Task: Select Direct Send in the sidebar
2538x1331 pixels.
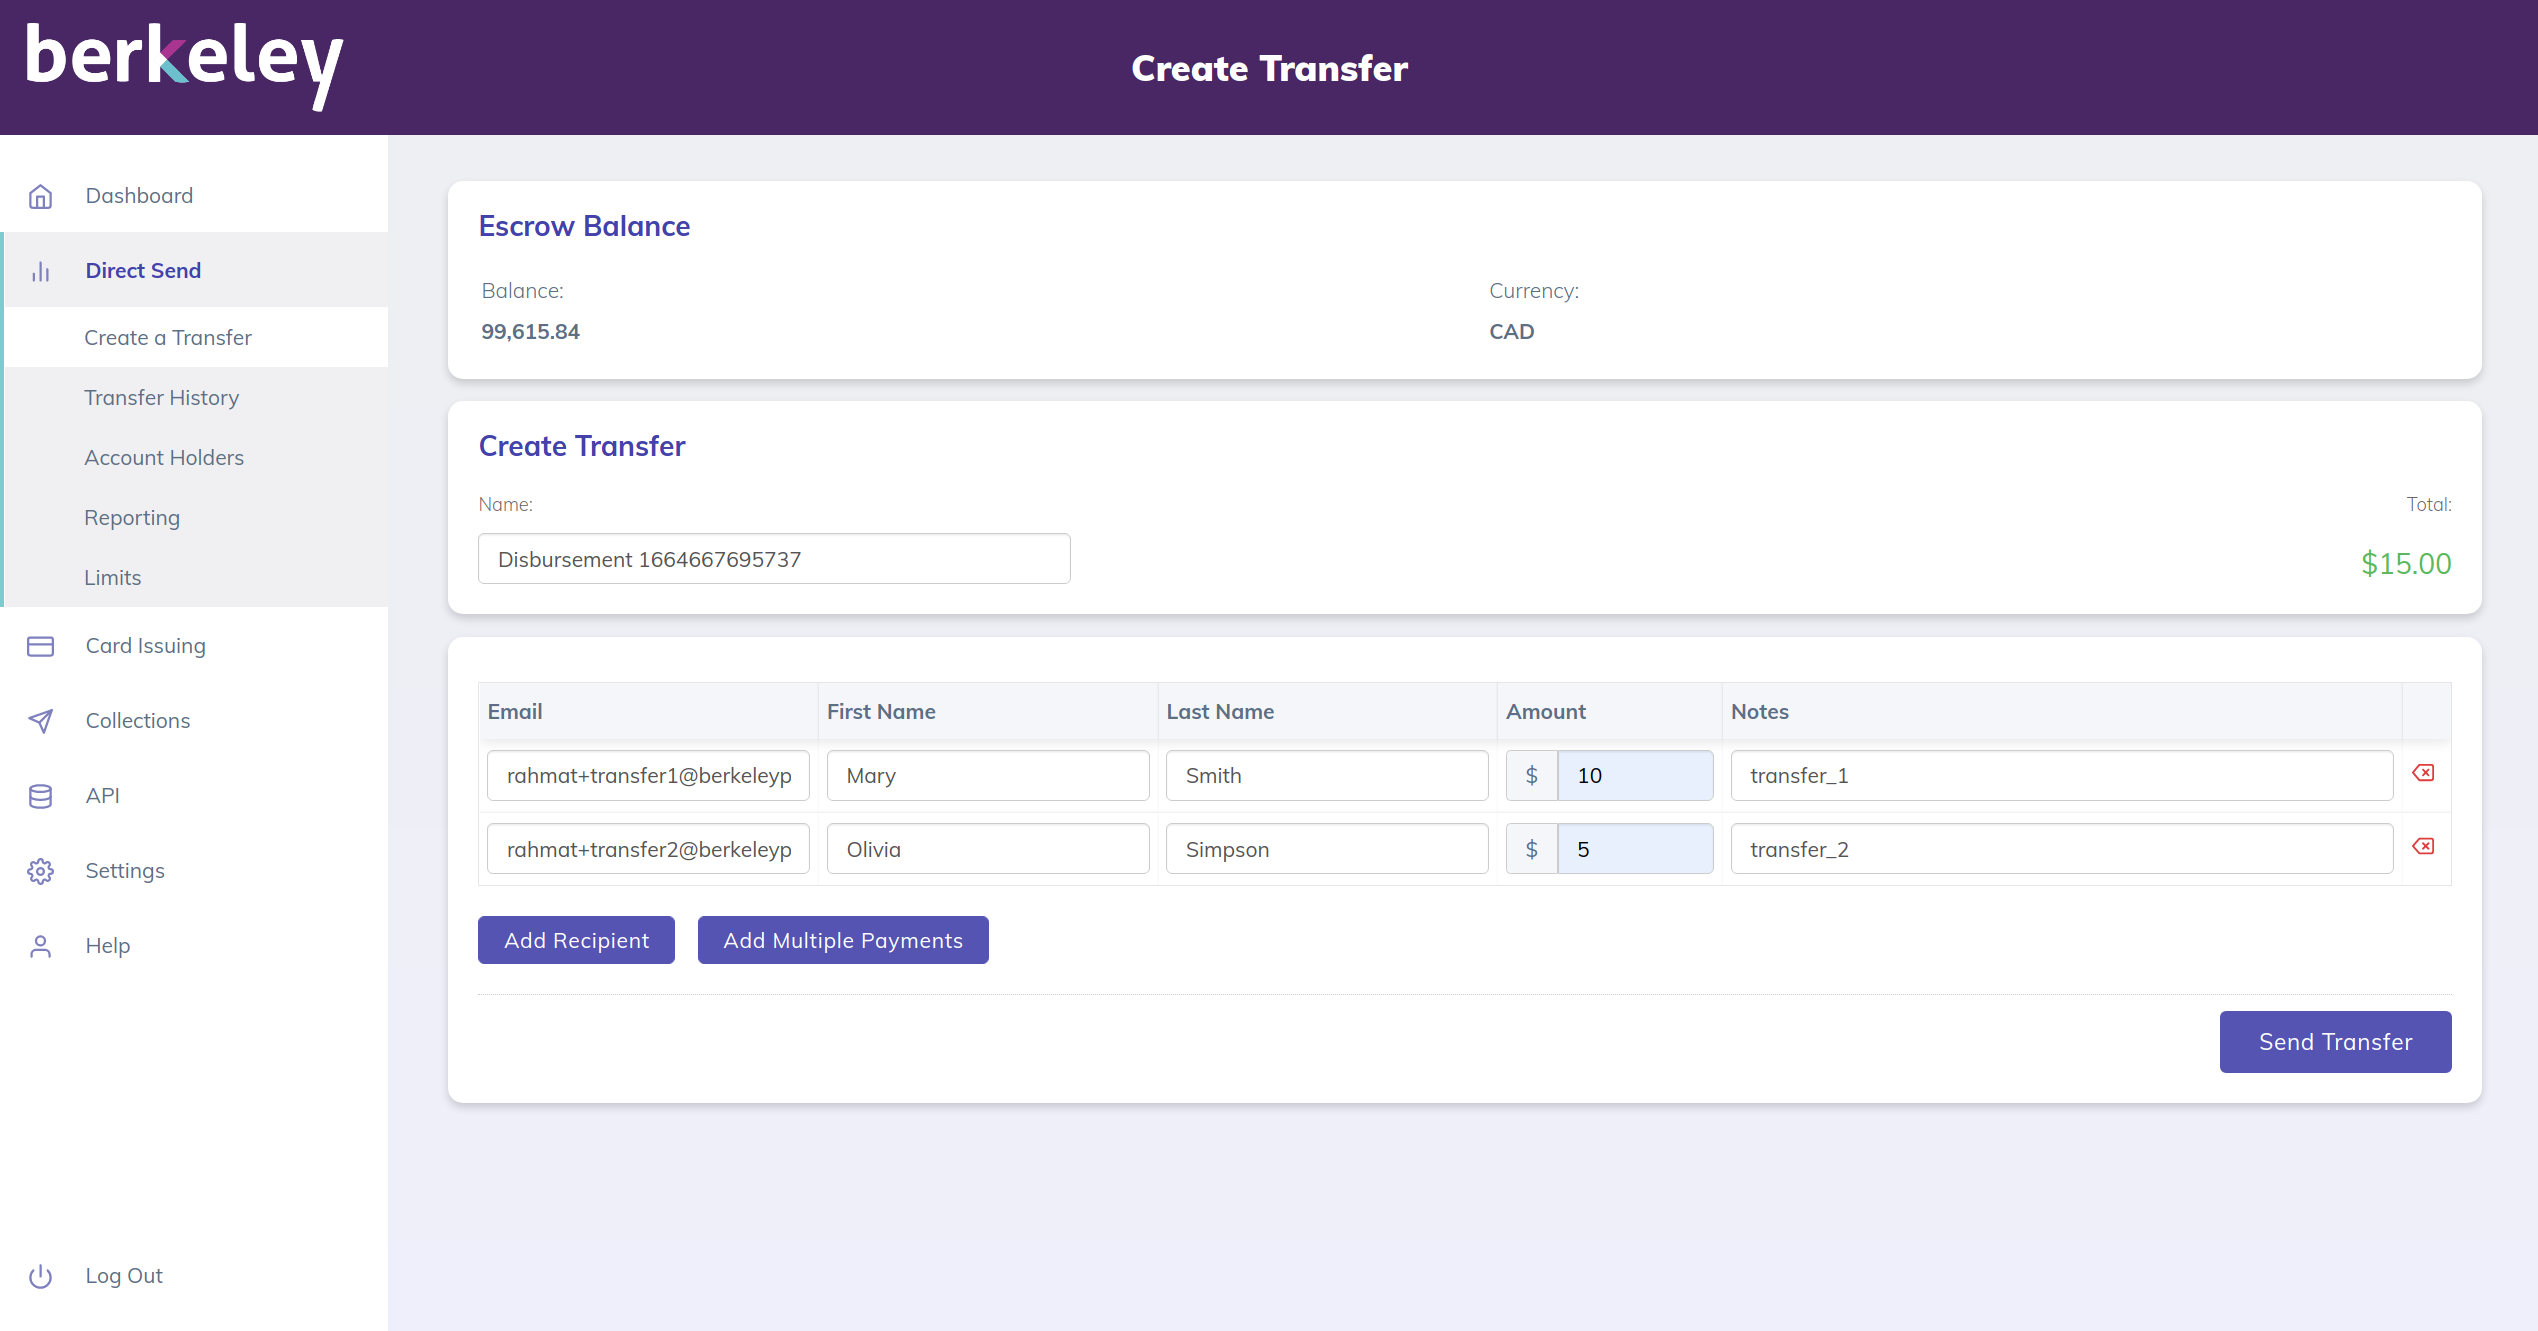Action: [x=194, y=270]
